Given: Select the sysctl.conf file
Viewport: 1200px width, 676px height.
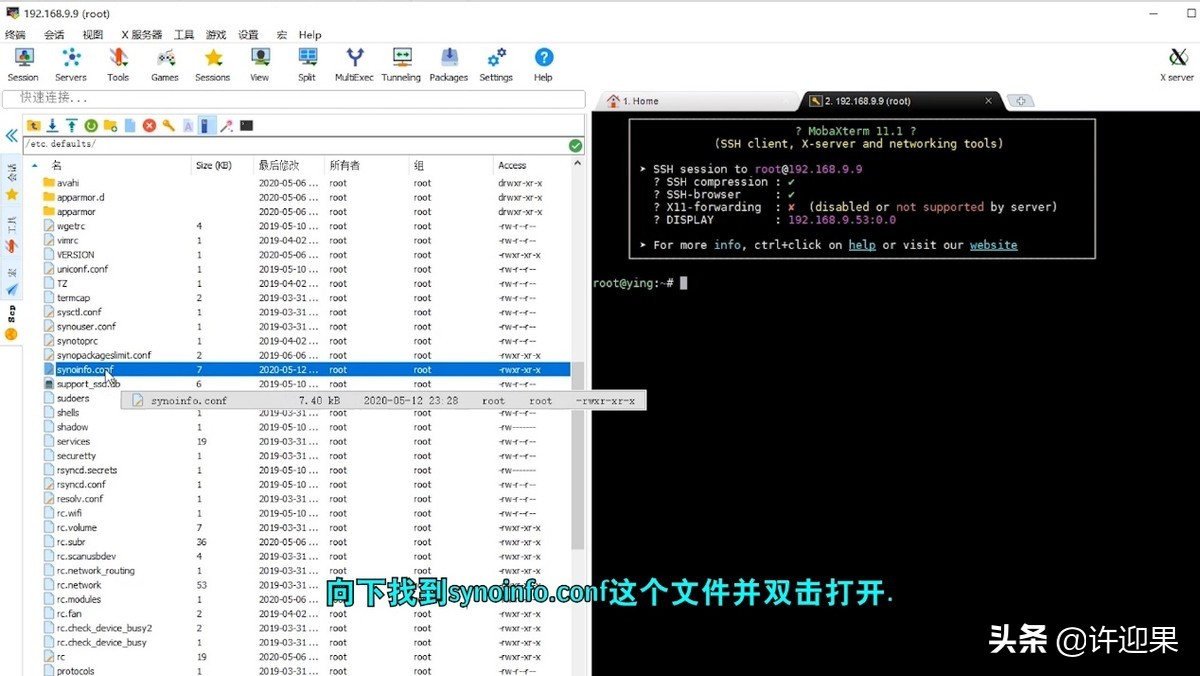Looking at the screenshot, I should coord(79,312).
